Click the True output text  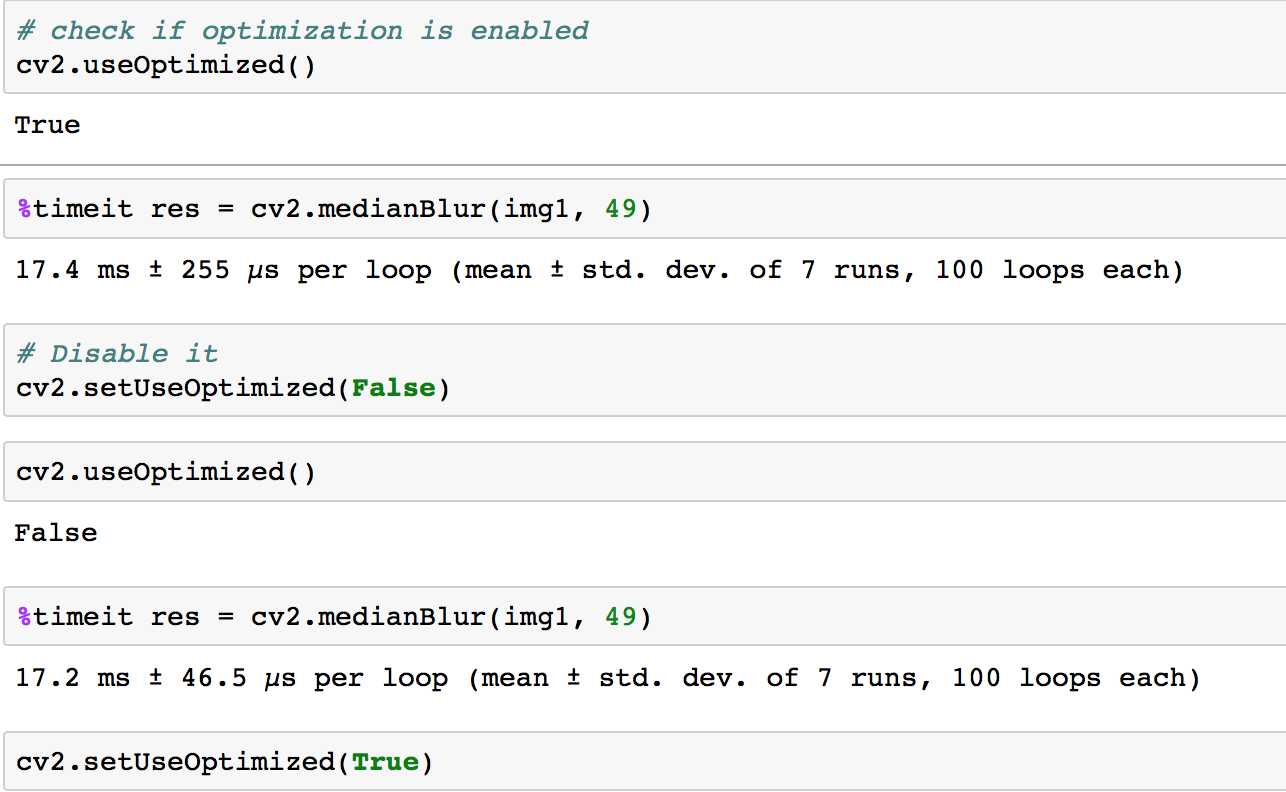click(48, 125)
